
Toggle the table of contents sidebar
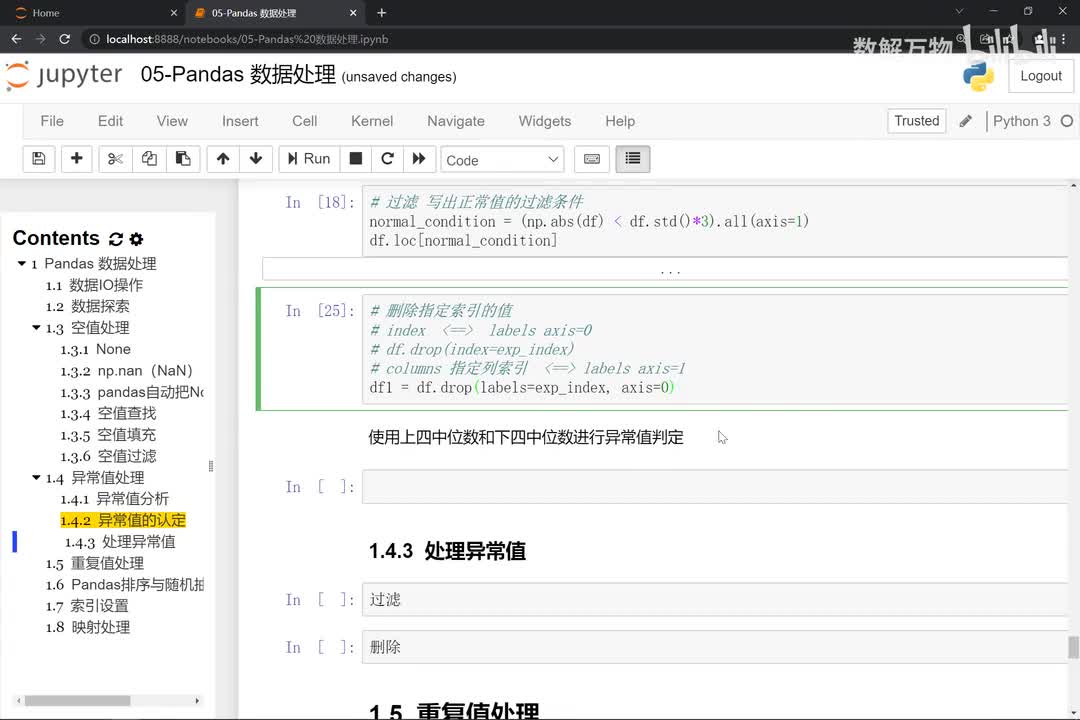click(x=632, y=159)
